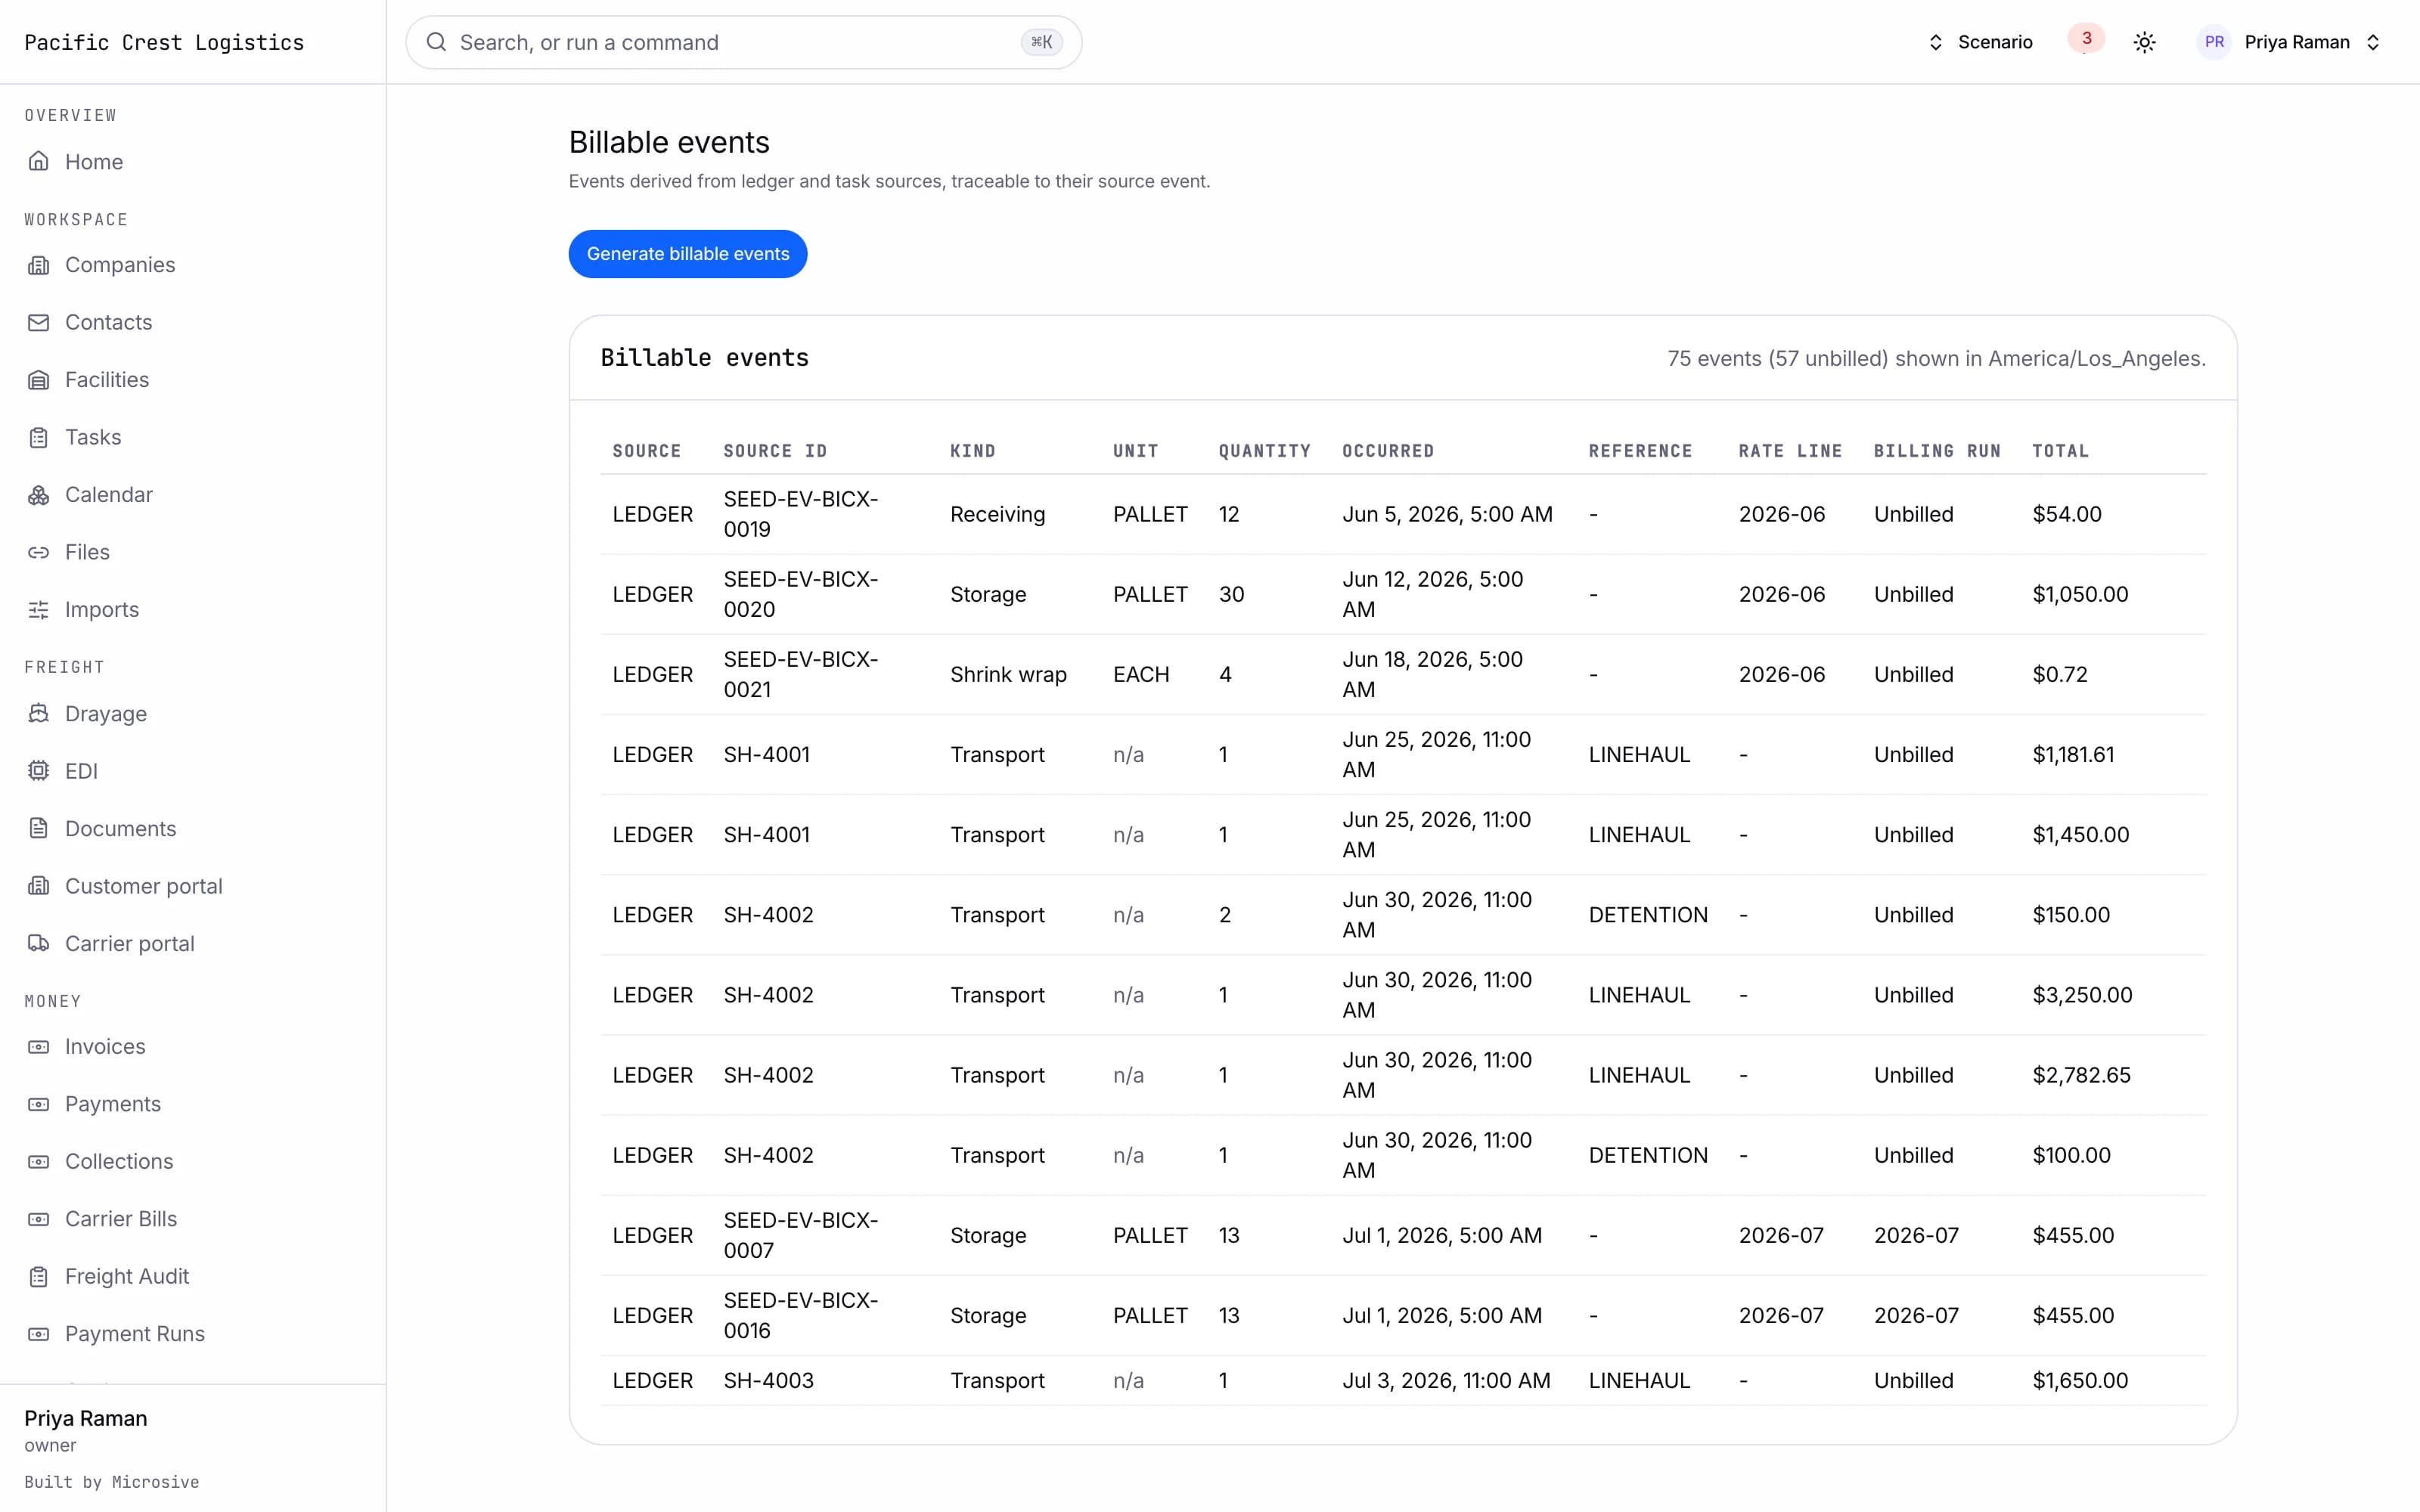2420x1512 pixels.
Task: Click the TOTAL column header
Action: click(2060, 451)
